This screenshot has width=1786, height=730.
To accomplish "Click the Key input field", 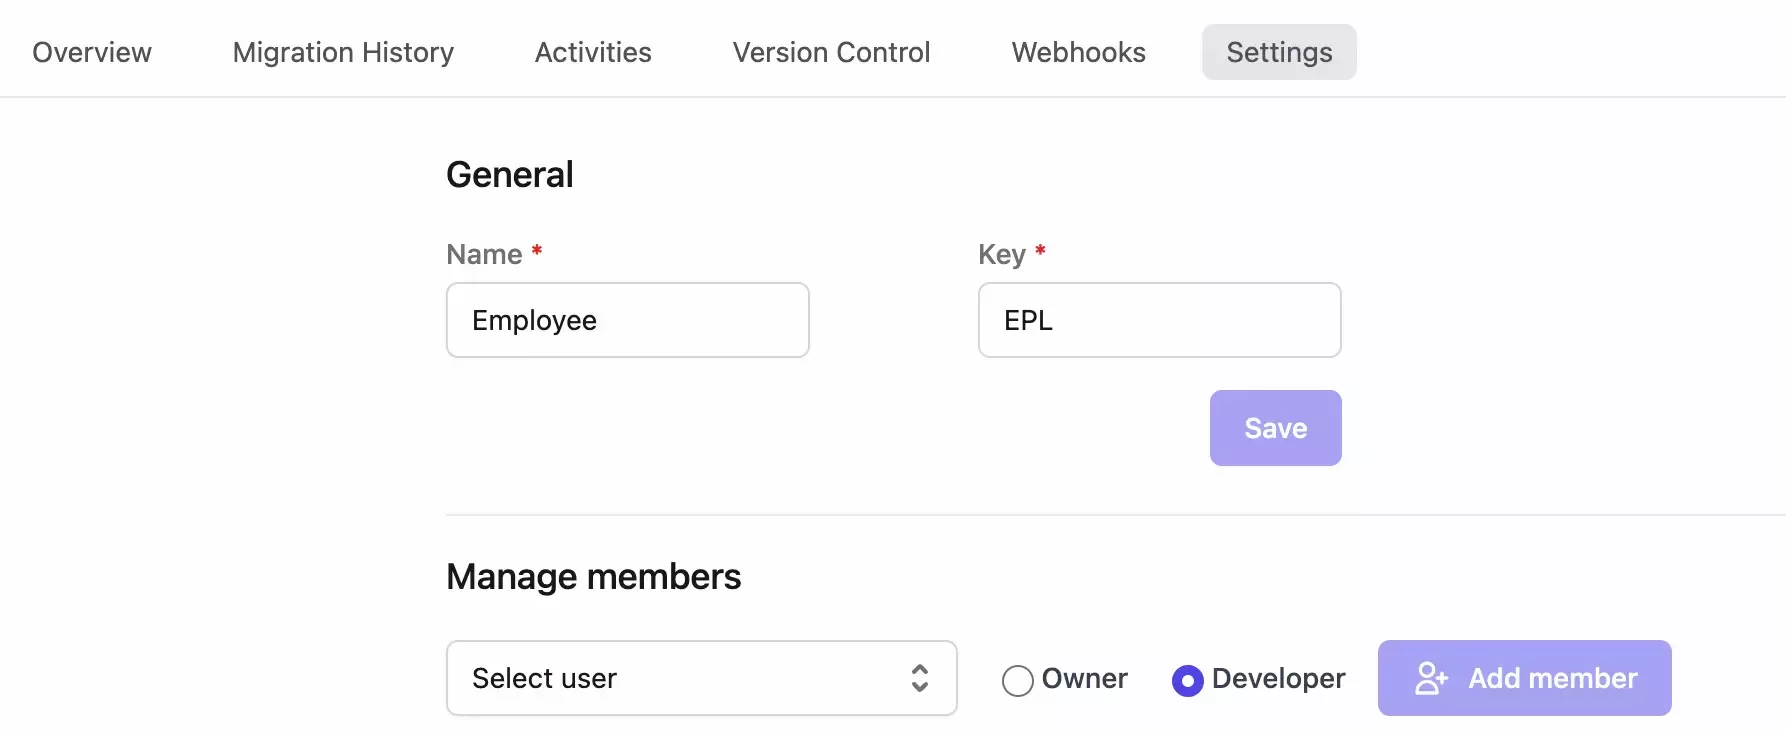I will pyautogui.click(x=1160, y=320).
